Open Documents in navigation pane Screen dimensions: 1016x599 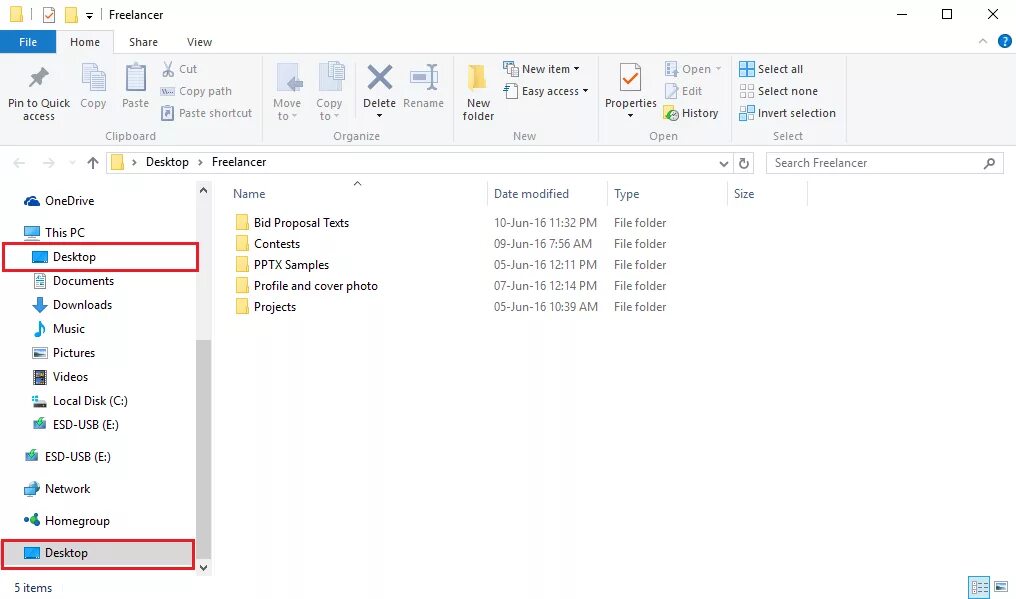tap(73, 281)
